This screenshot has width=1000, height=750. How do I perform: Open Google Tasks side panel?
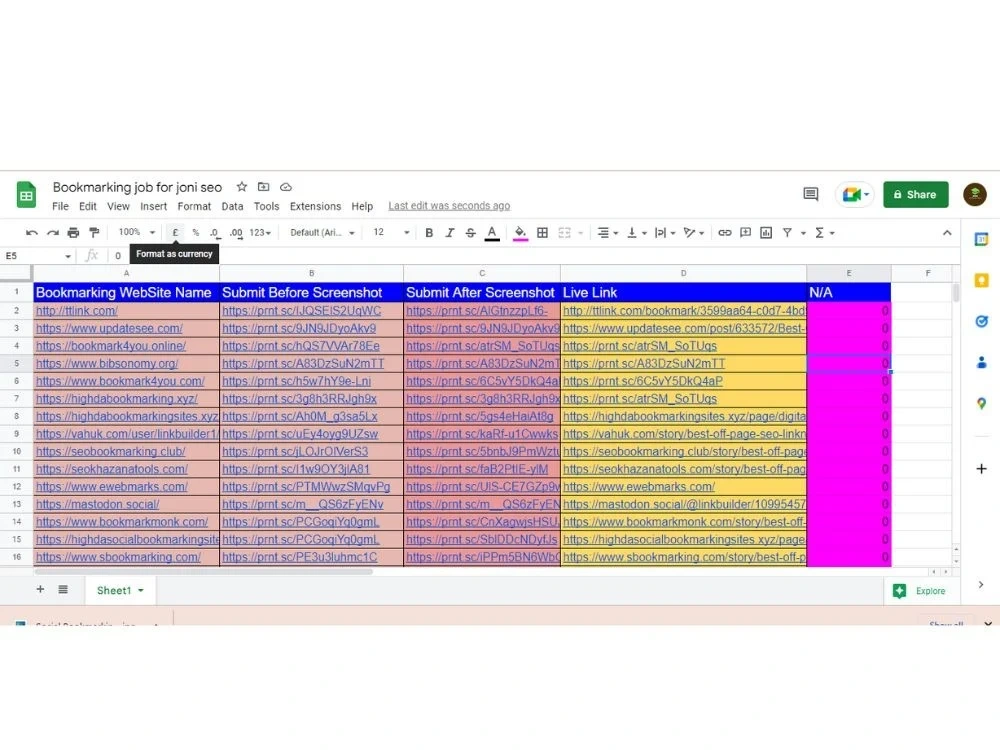pyautogui.click(x=982, y=321)
